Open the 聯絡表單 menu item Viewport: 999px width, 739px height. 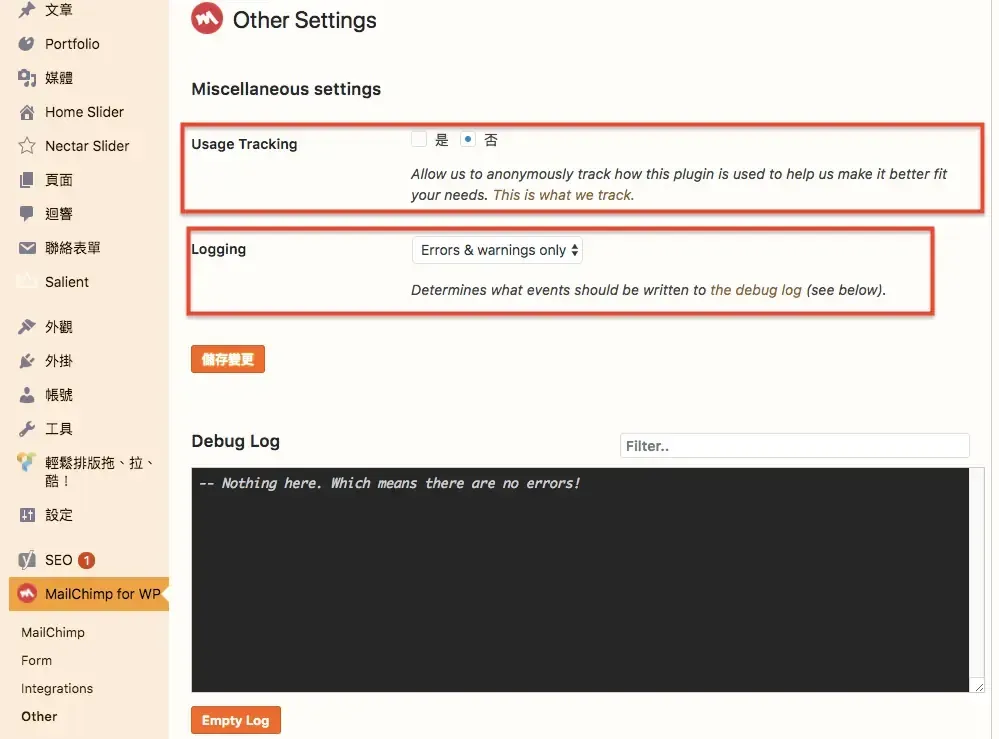point(73,248)
